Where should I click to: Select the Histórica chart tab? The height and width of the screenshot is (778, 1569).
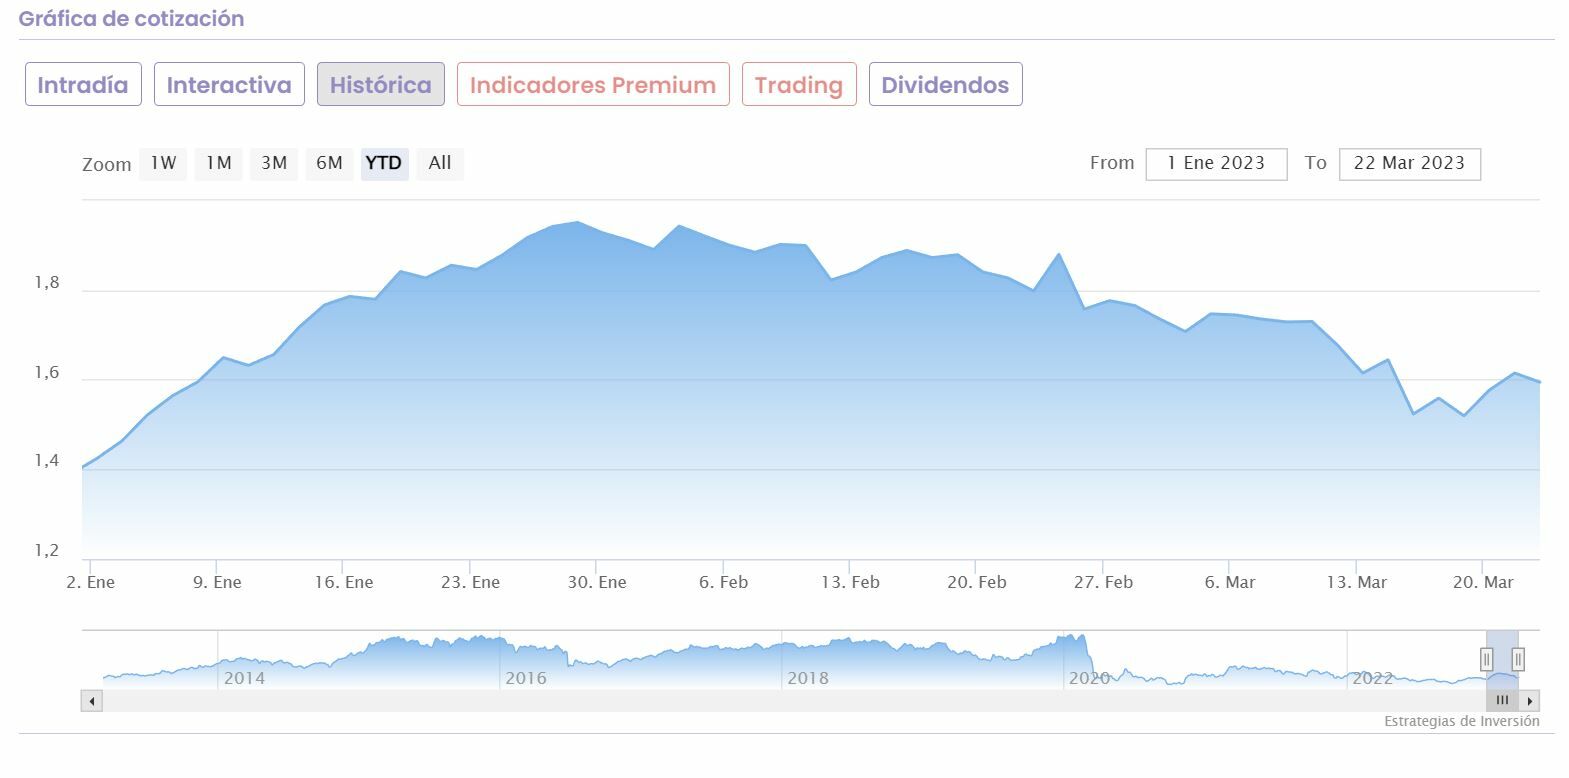(381, 85)
